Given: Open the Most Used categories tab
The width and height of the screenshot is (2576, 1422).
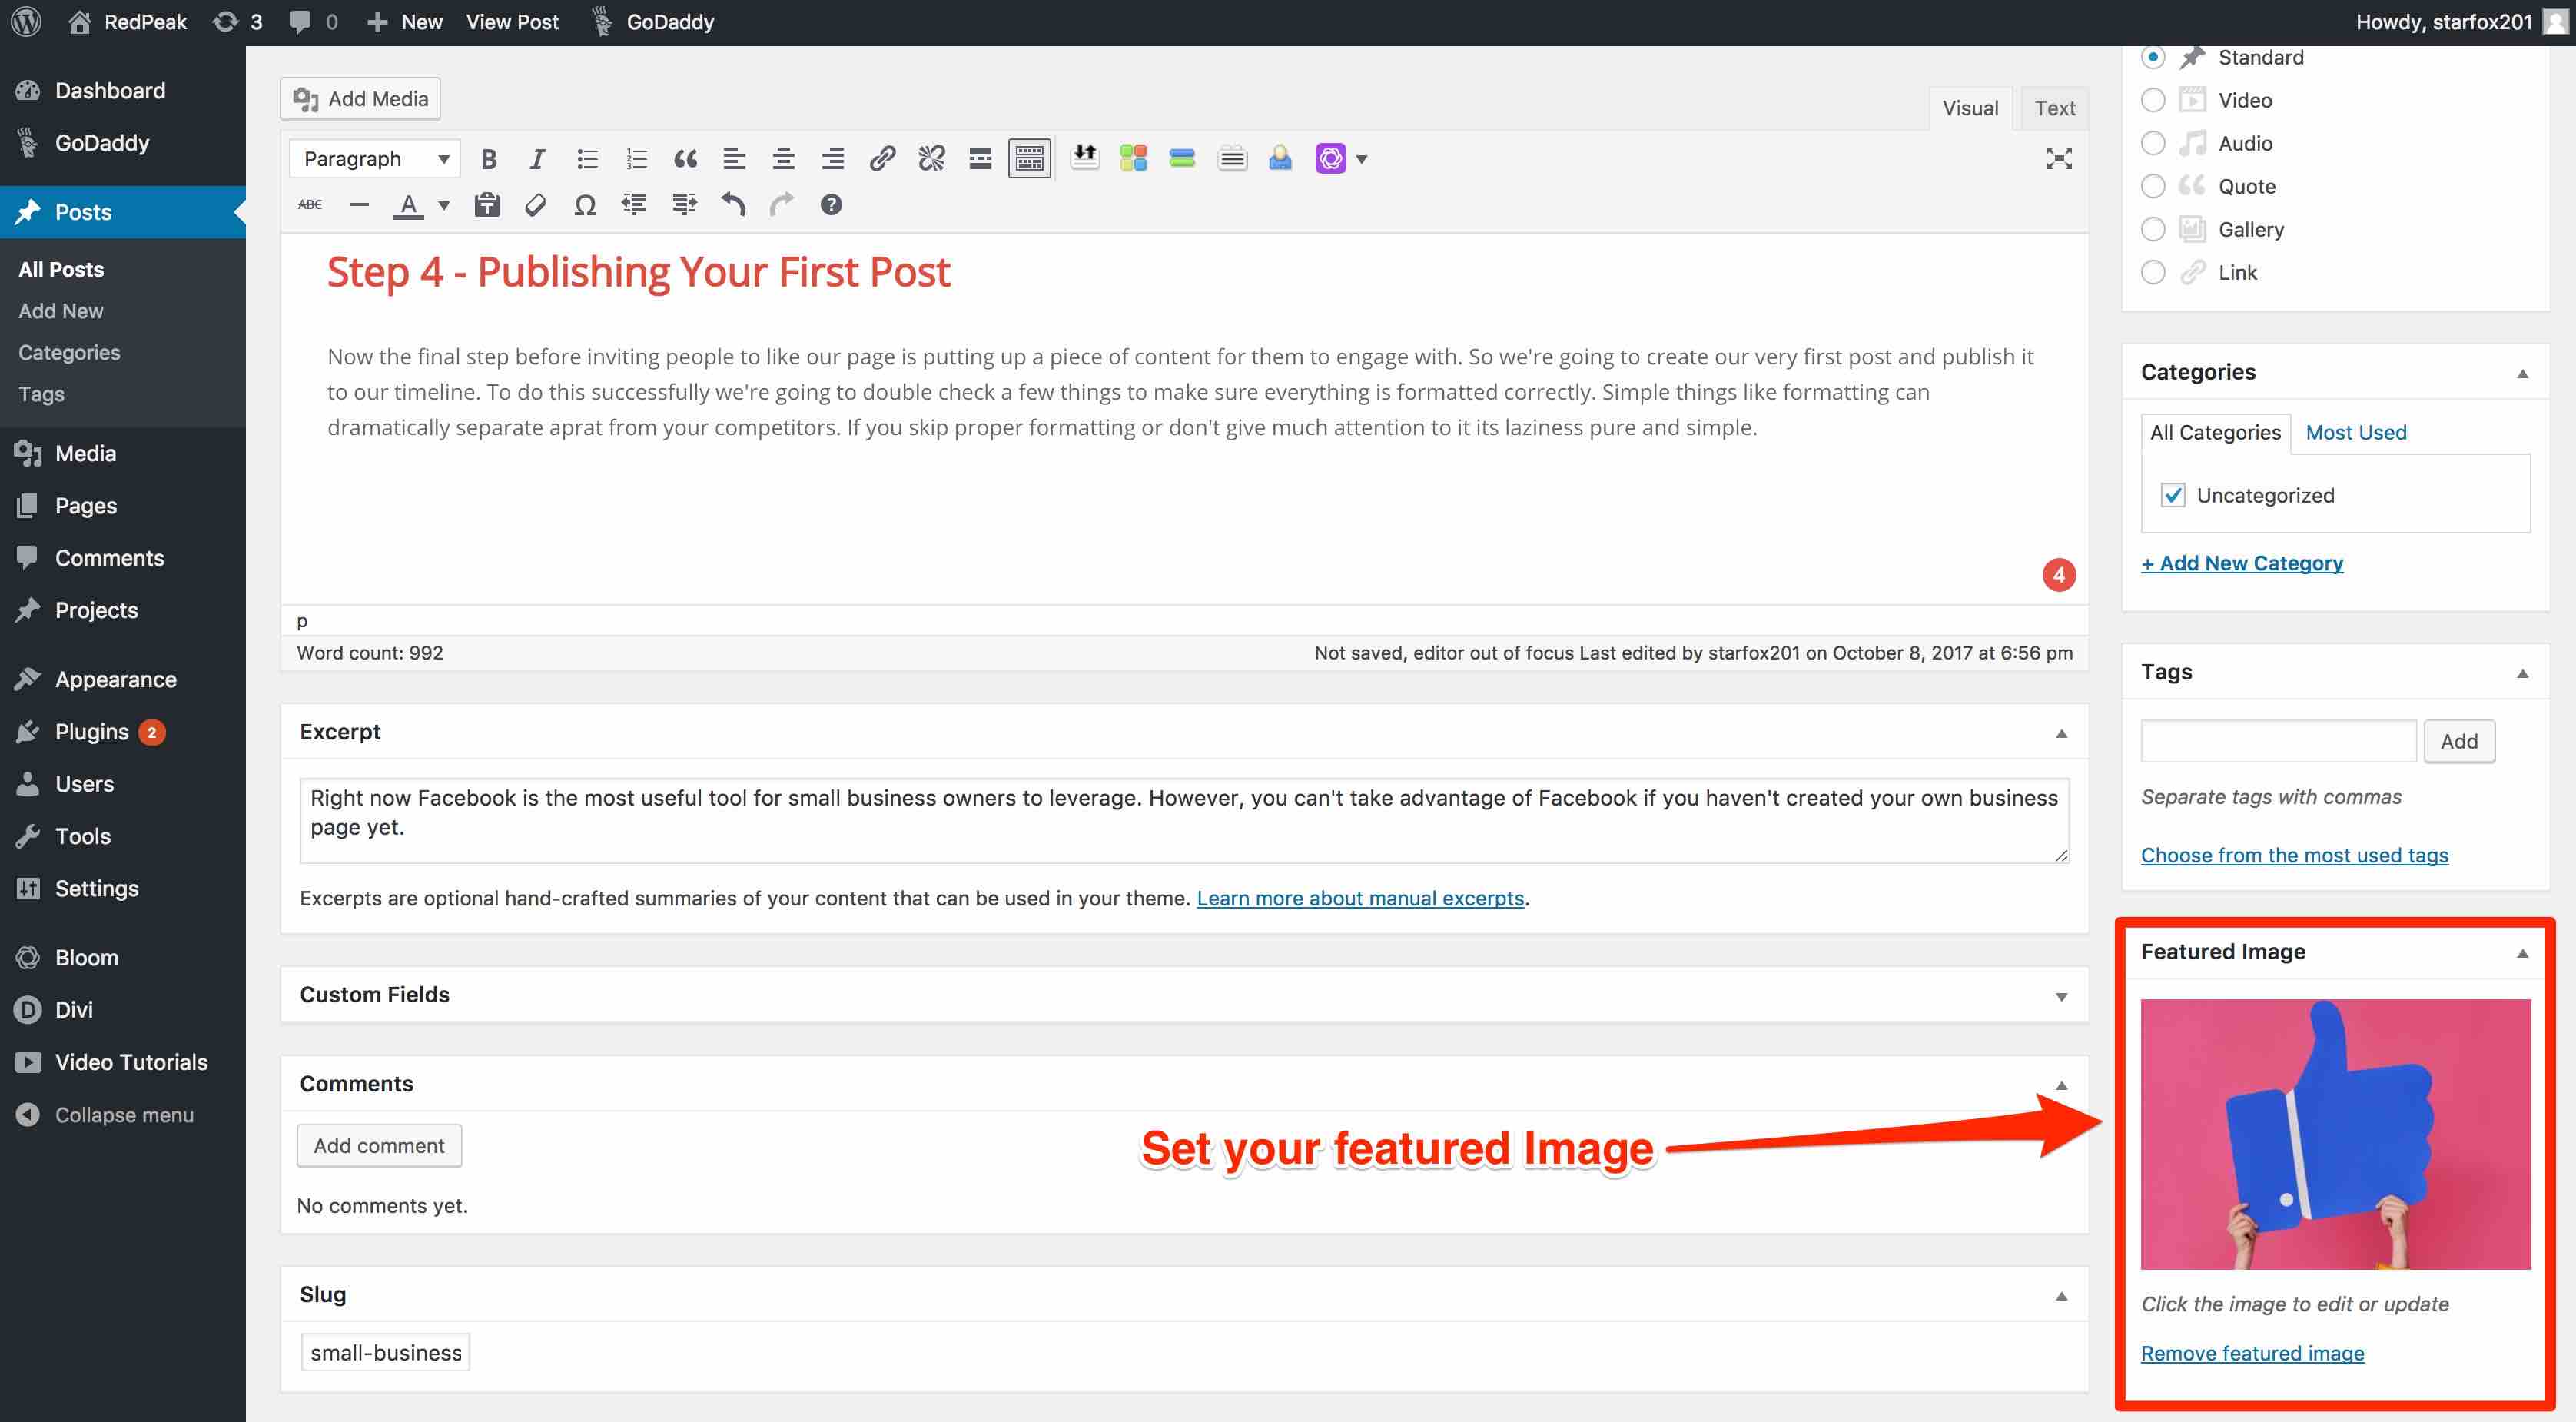Looking at the screenshot, I should [x=2355, y=432].
